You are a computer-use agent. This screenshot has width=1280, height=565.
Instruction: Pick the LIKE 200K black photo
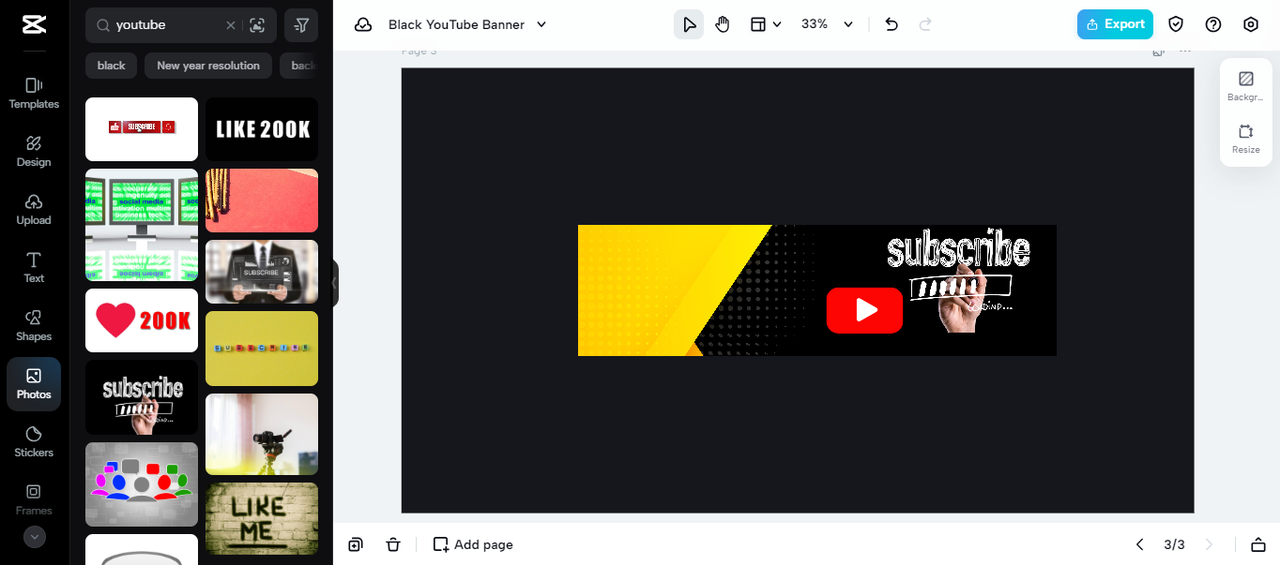point(262,129)
